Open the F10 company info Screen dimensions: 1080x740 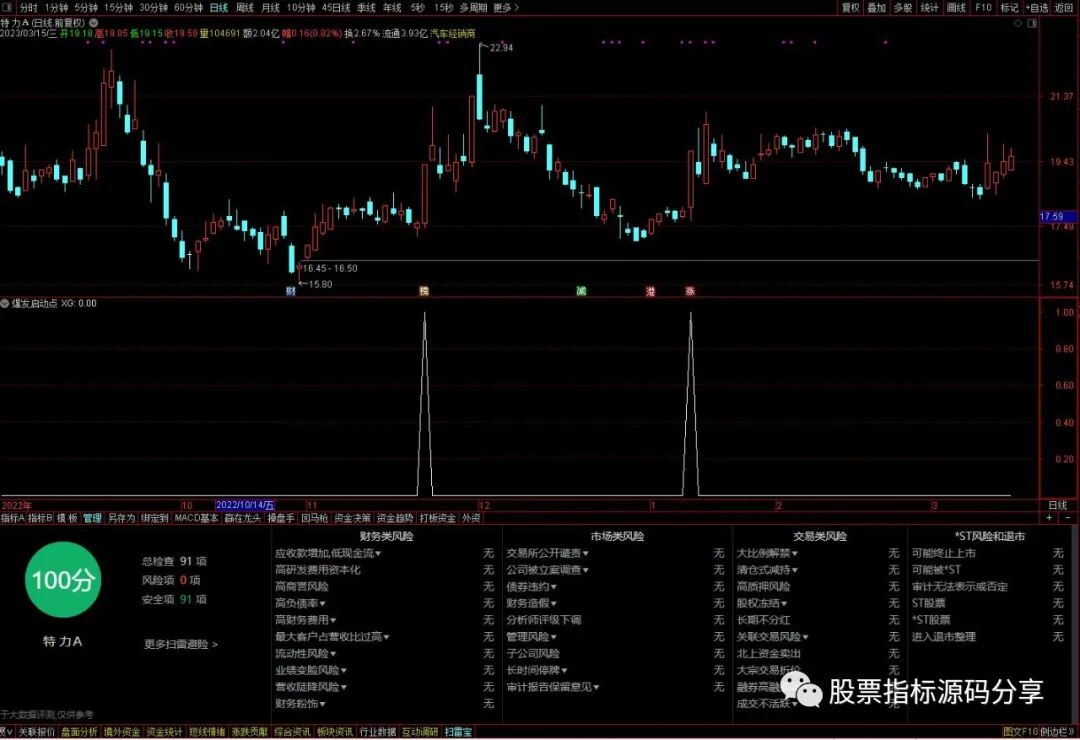(984, 8)
